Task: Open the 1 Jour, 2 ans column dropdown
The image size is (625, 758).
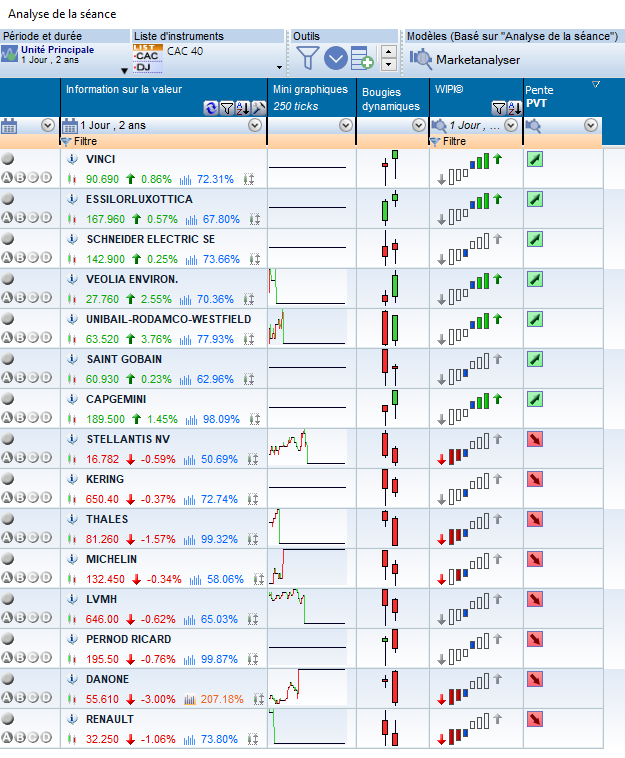Action: point(255,126)
